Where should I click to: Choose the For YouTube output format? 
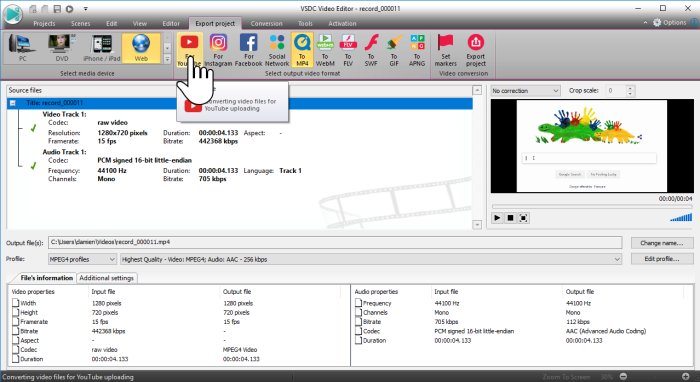pos(189,50)
